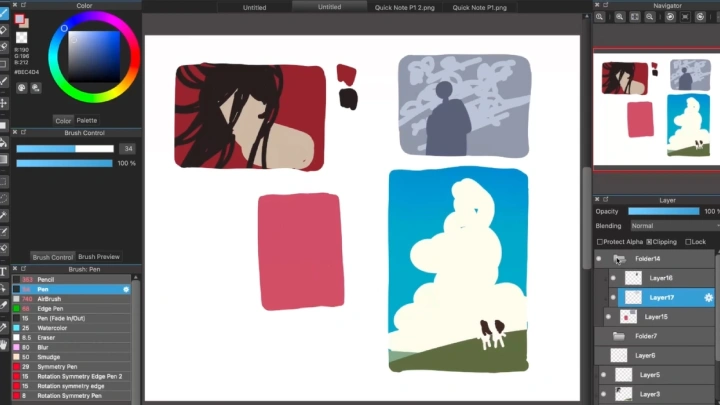The width and height of the screenshot is (720, 405).
Task: Undock the Navigator panel with the float icon
Action: pyautogui.click(x=606, y=5)
